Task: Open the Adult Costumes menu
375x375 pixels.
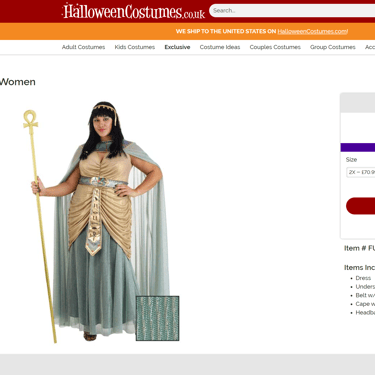Action: click(83, 47)
